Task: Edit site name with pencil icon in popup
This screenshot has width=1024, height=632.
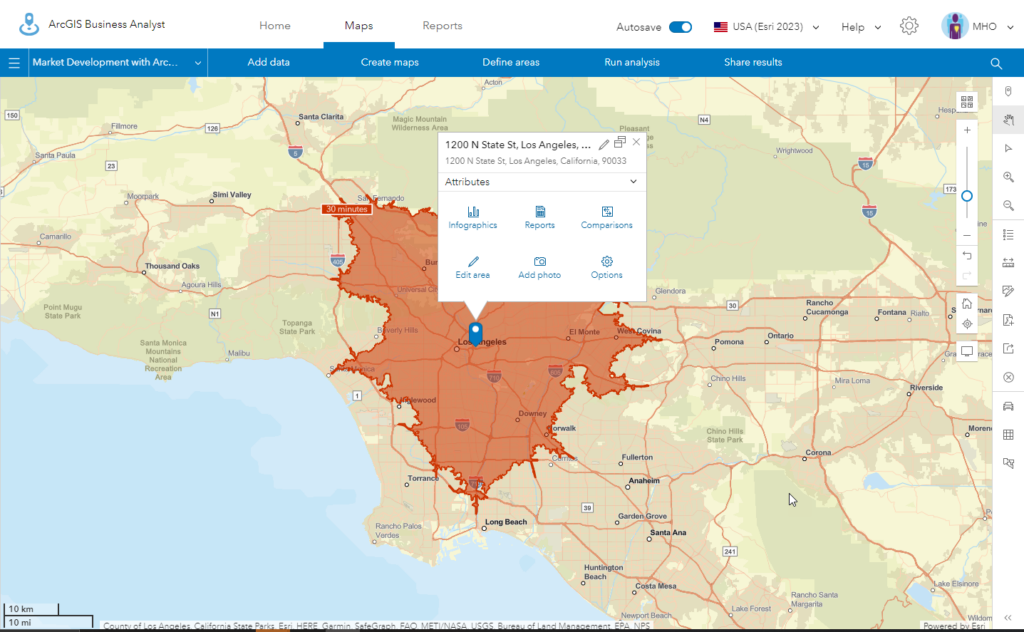Action: point(603,144)
